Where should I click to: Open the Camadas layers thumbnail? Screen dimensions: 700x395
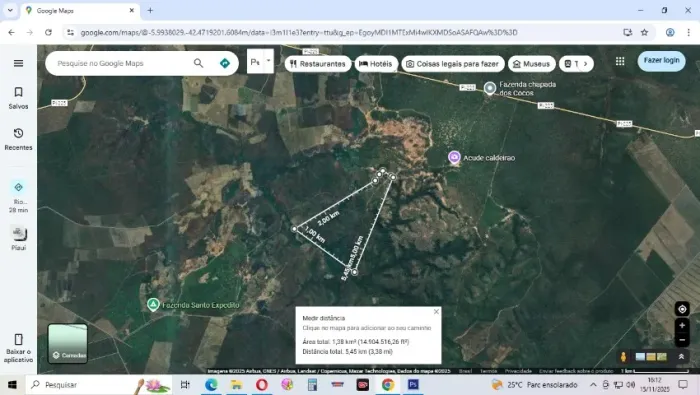click(x=67, y=343)
